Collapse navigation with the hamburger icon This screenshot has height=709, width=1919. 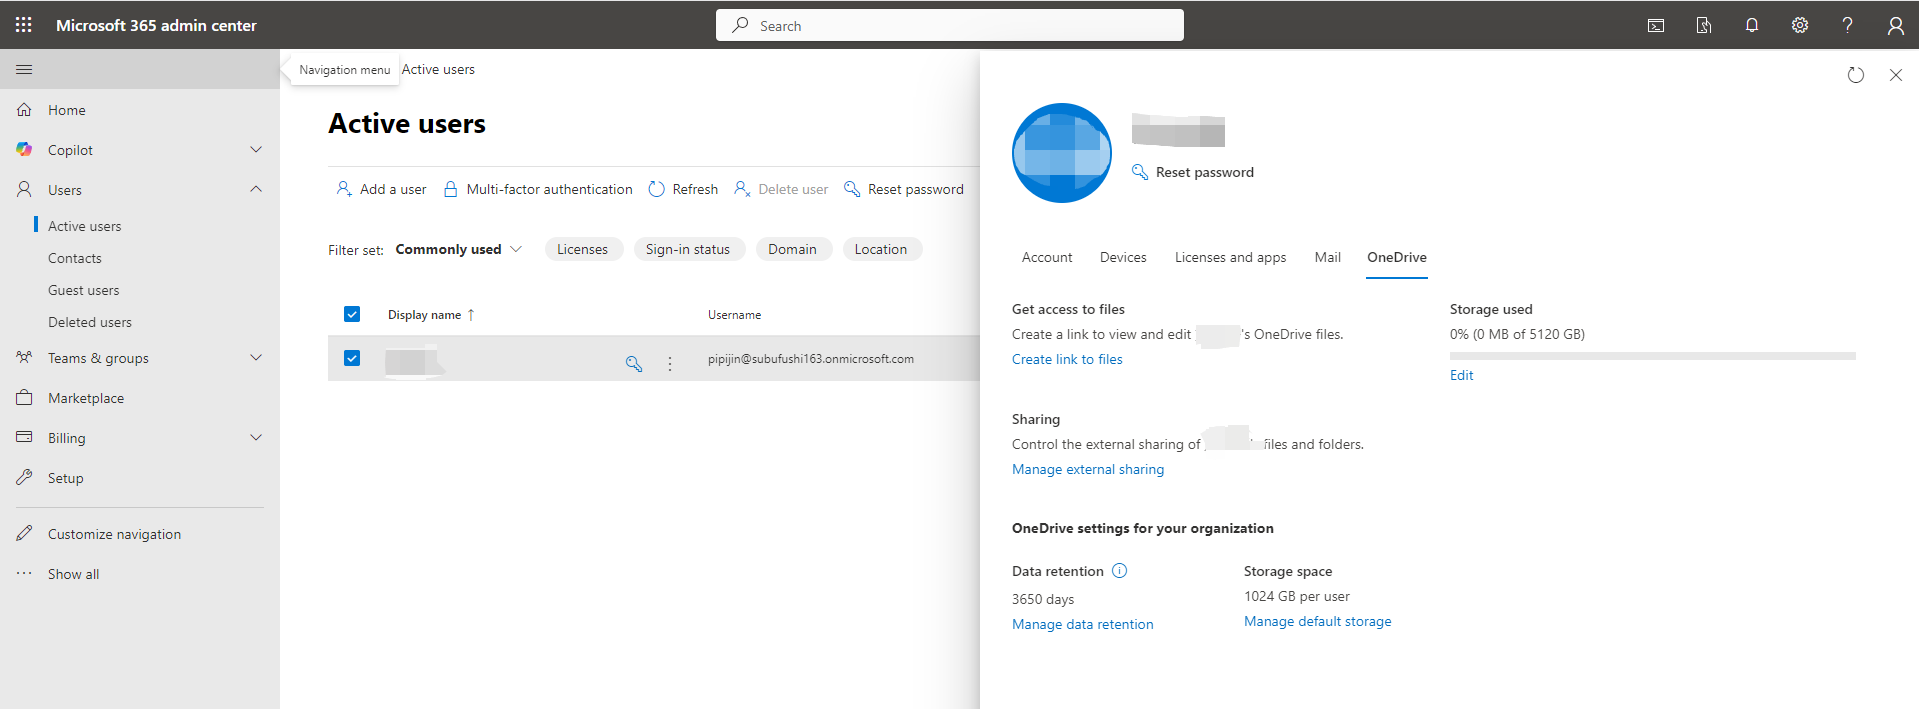click(24, 69)
